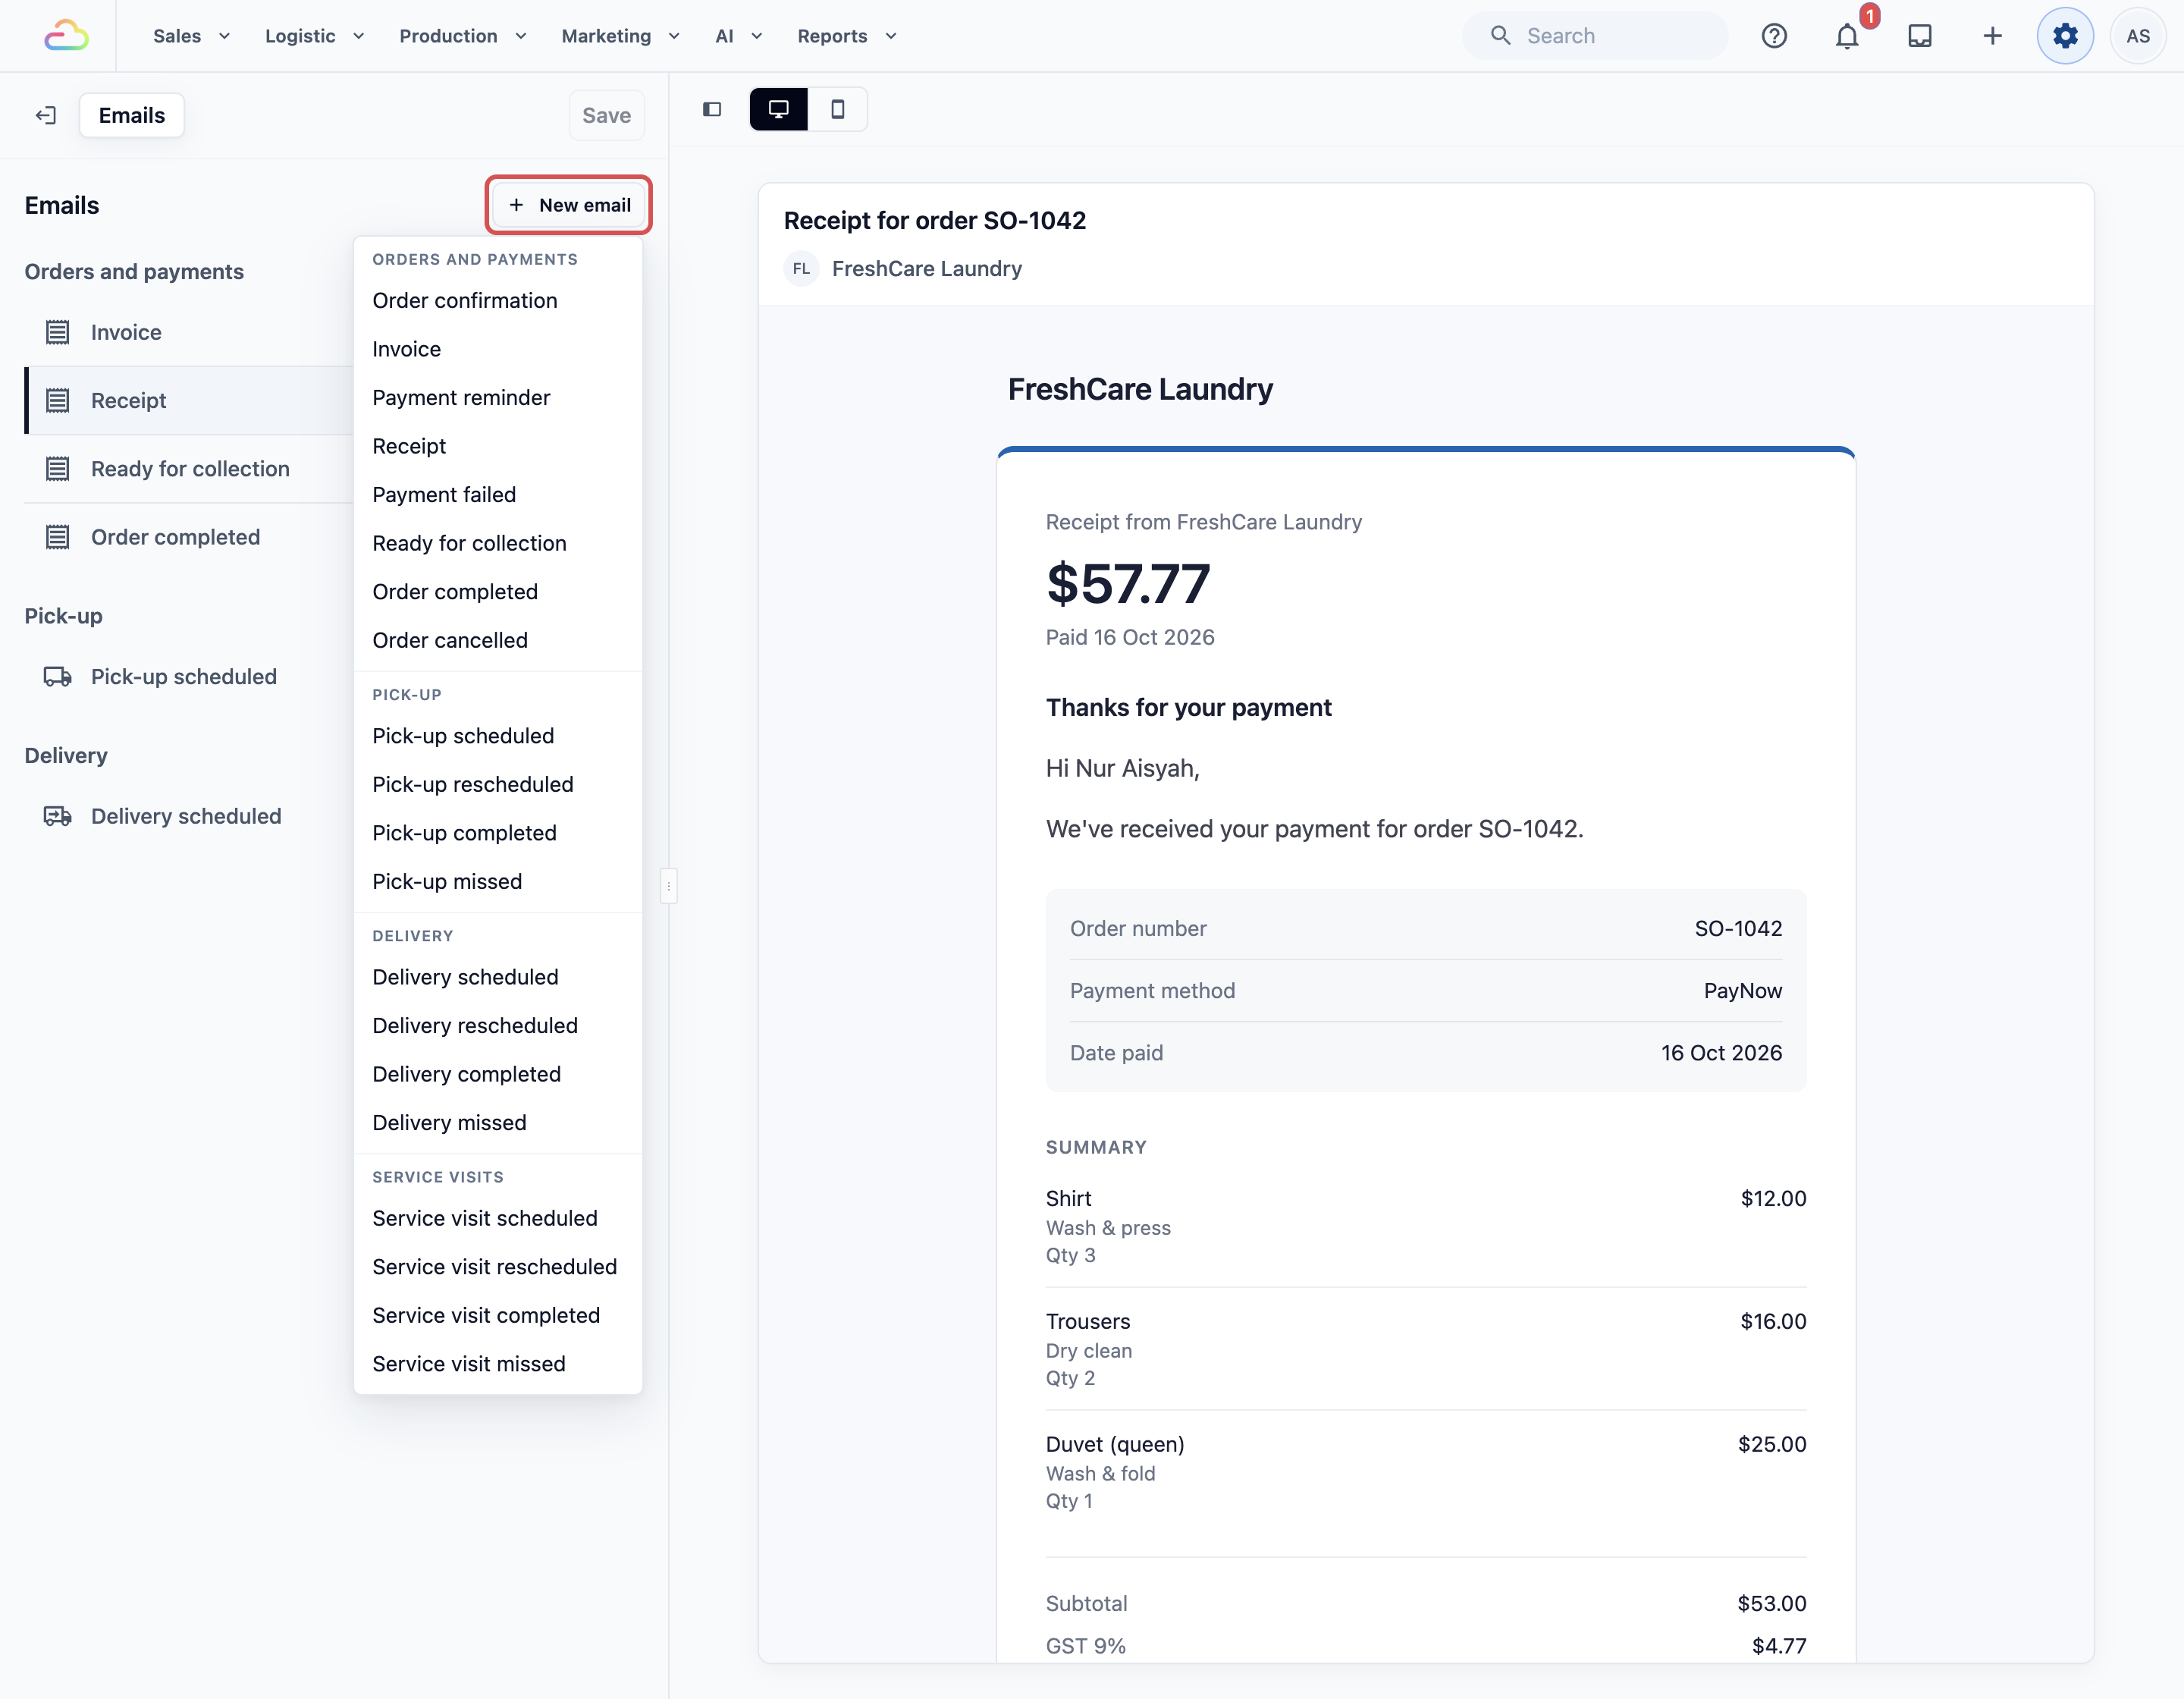Switch to desktop preview

[x=778, y=109]
